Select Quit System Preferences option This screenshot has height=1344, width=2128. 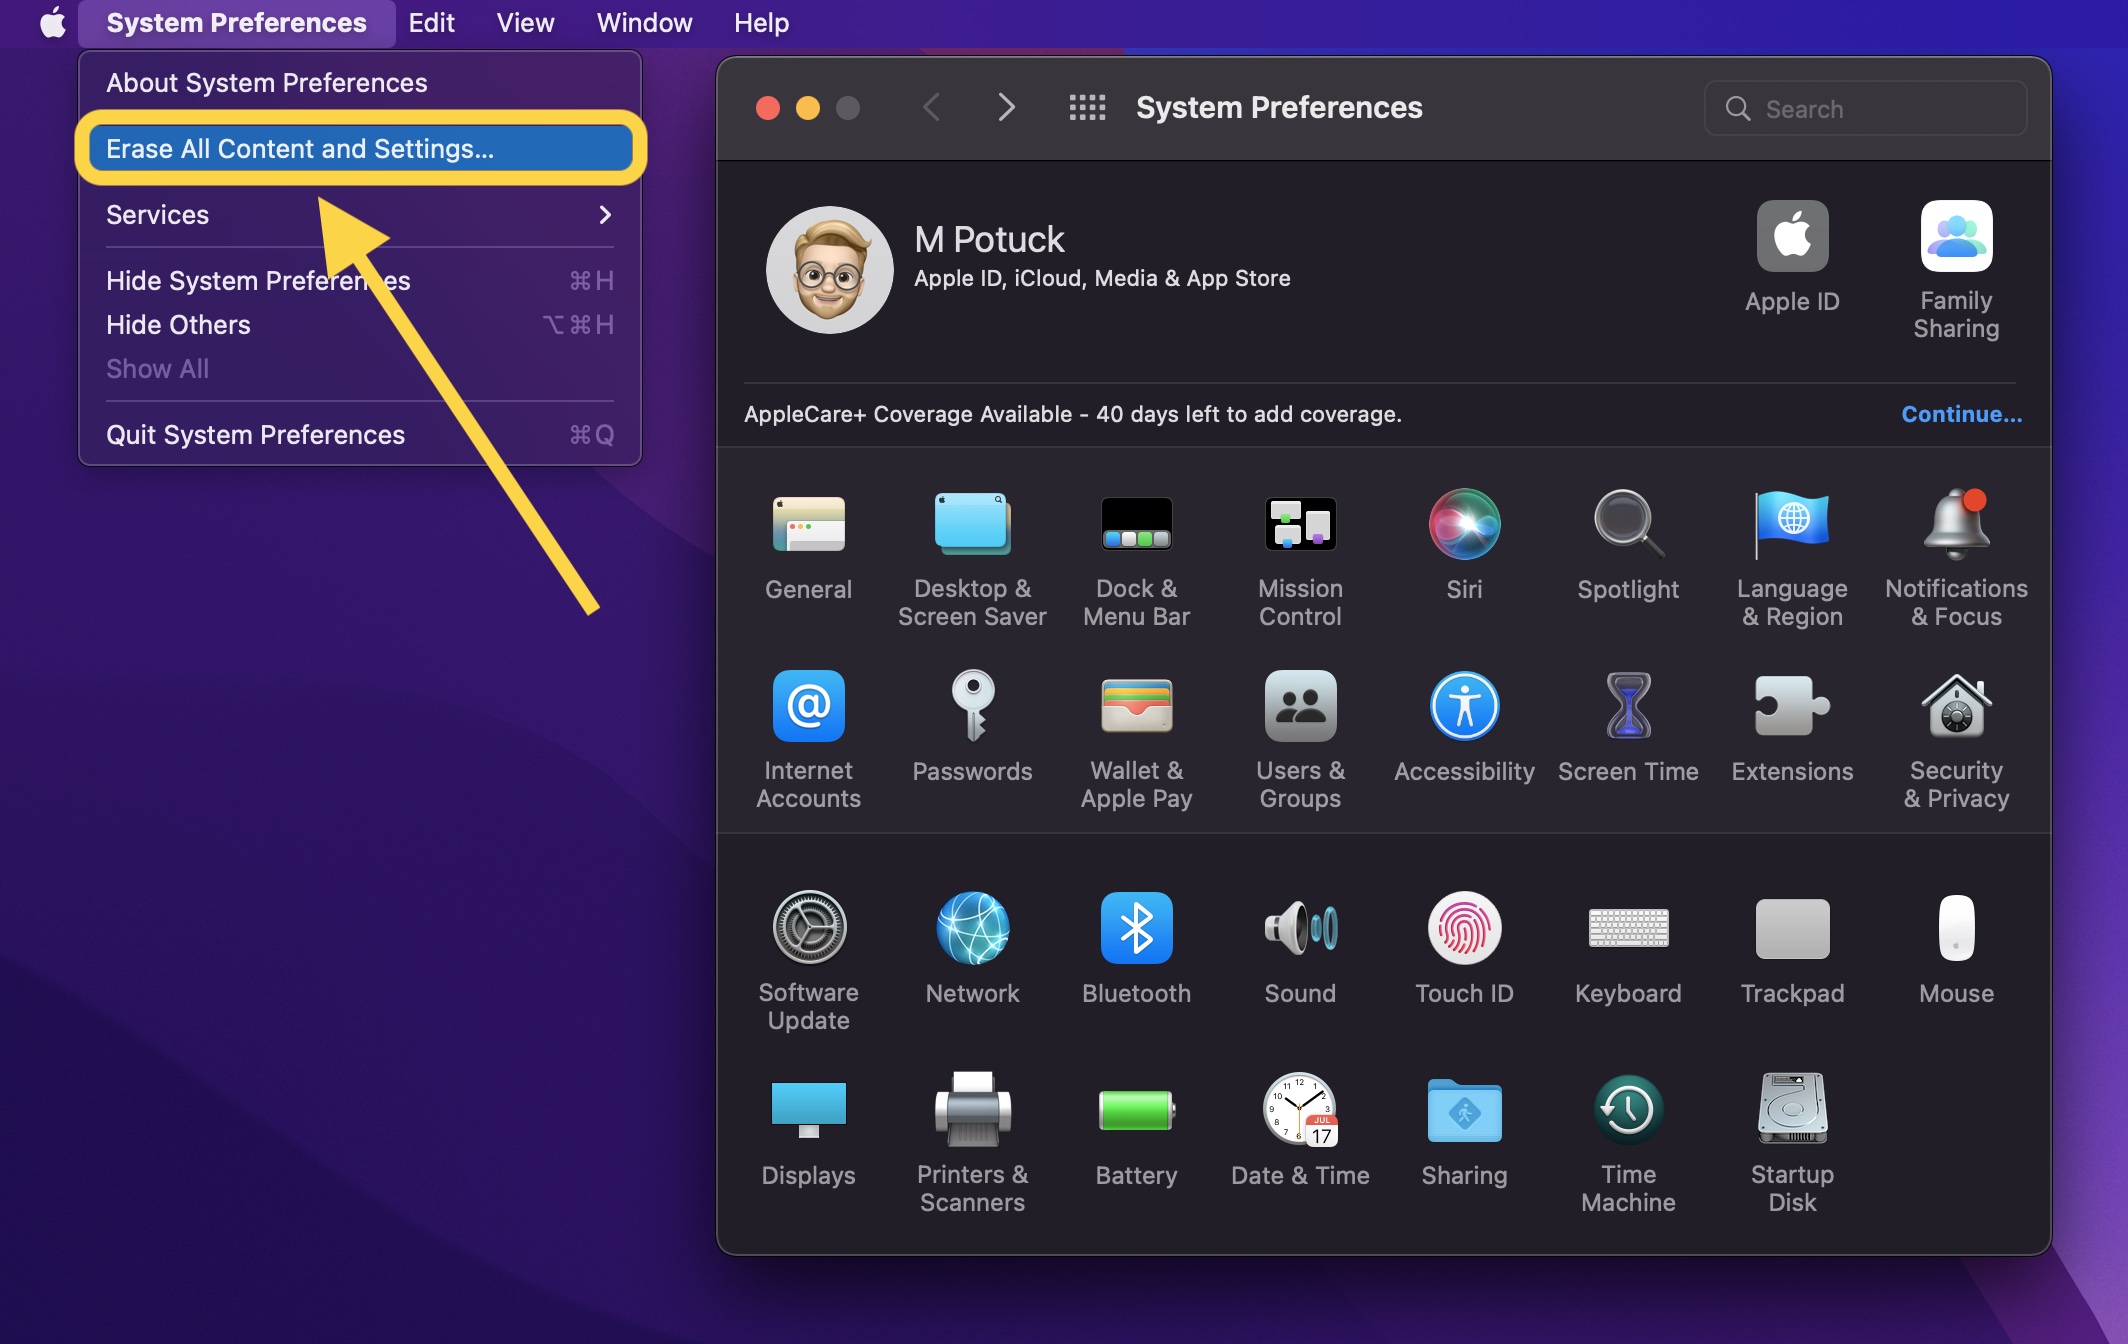pyautogui.click(x=255, y=434)
